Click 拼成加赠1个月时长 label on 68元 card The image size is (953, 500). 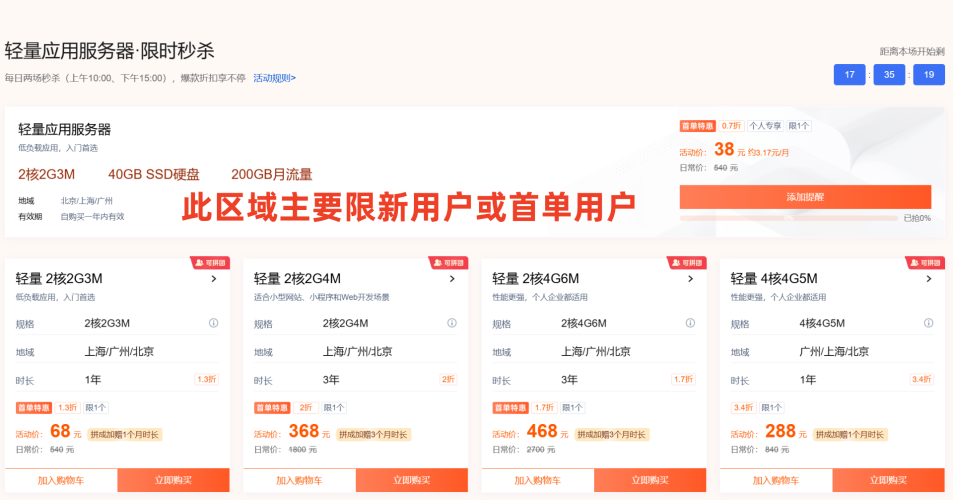[x=125, y=434]
